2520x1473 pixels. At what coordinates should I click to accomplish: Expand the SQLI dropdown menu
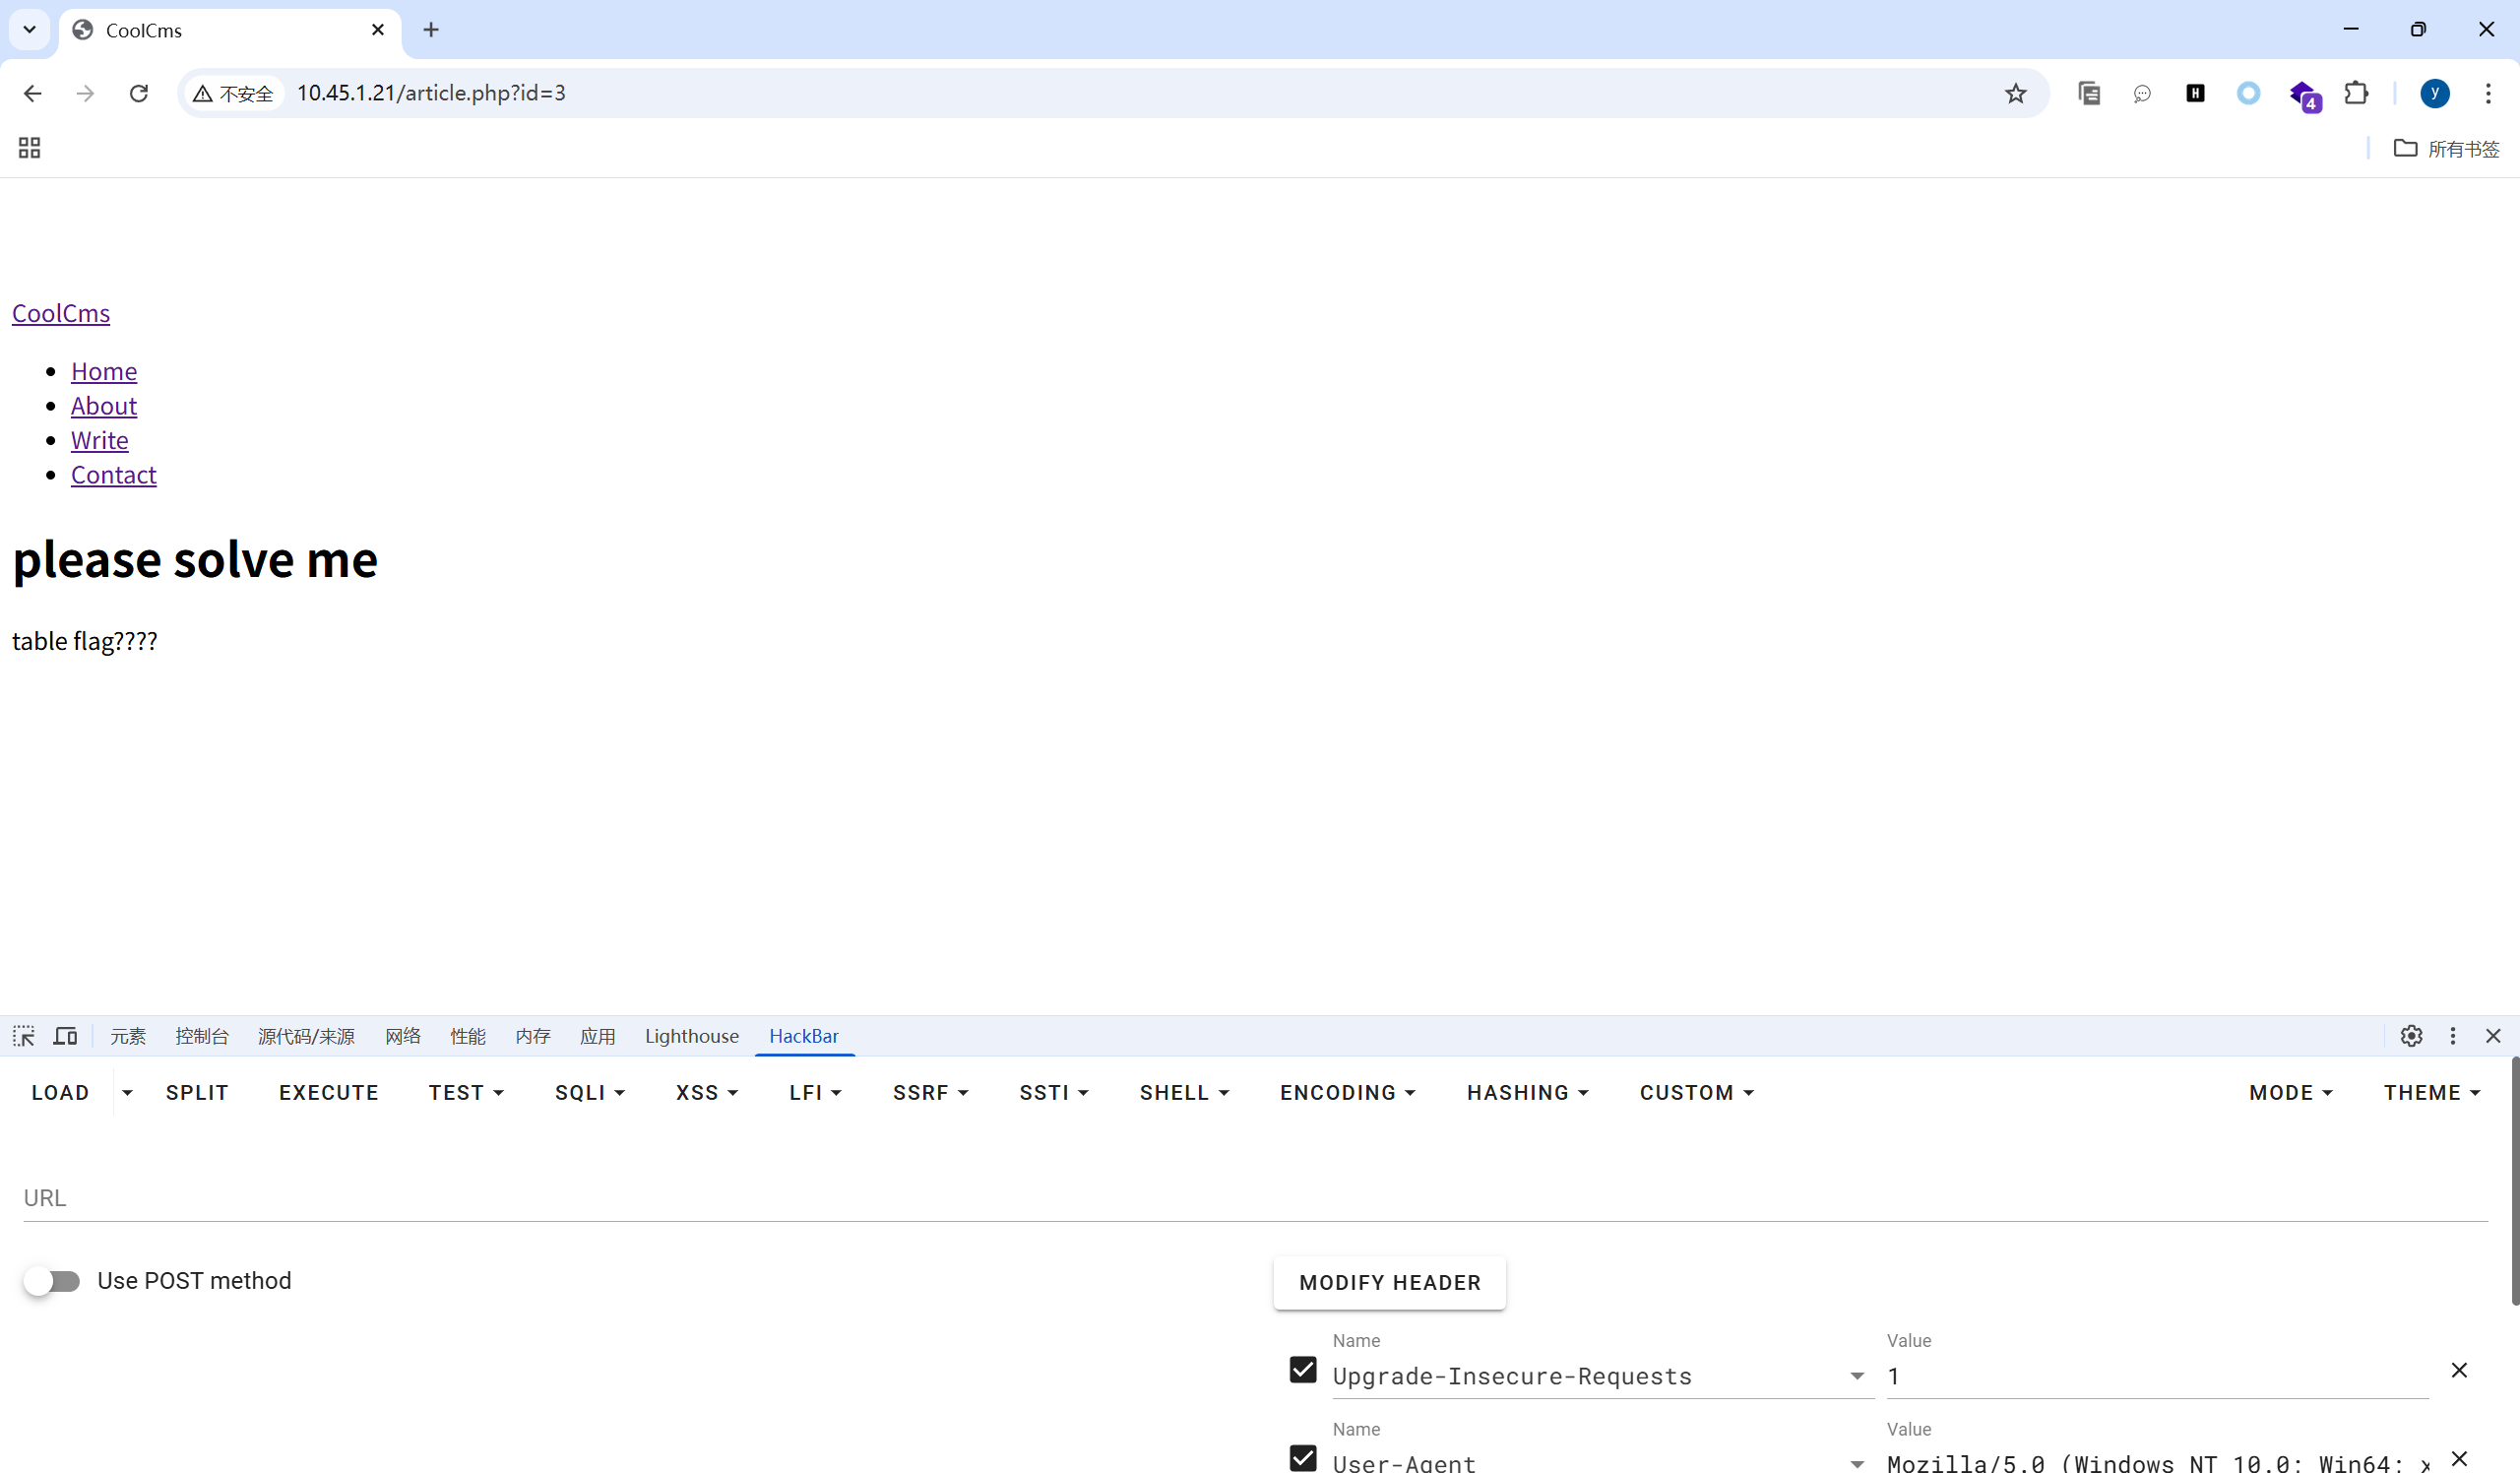[x=589, y=1093]
